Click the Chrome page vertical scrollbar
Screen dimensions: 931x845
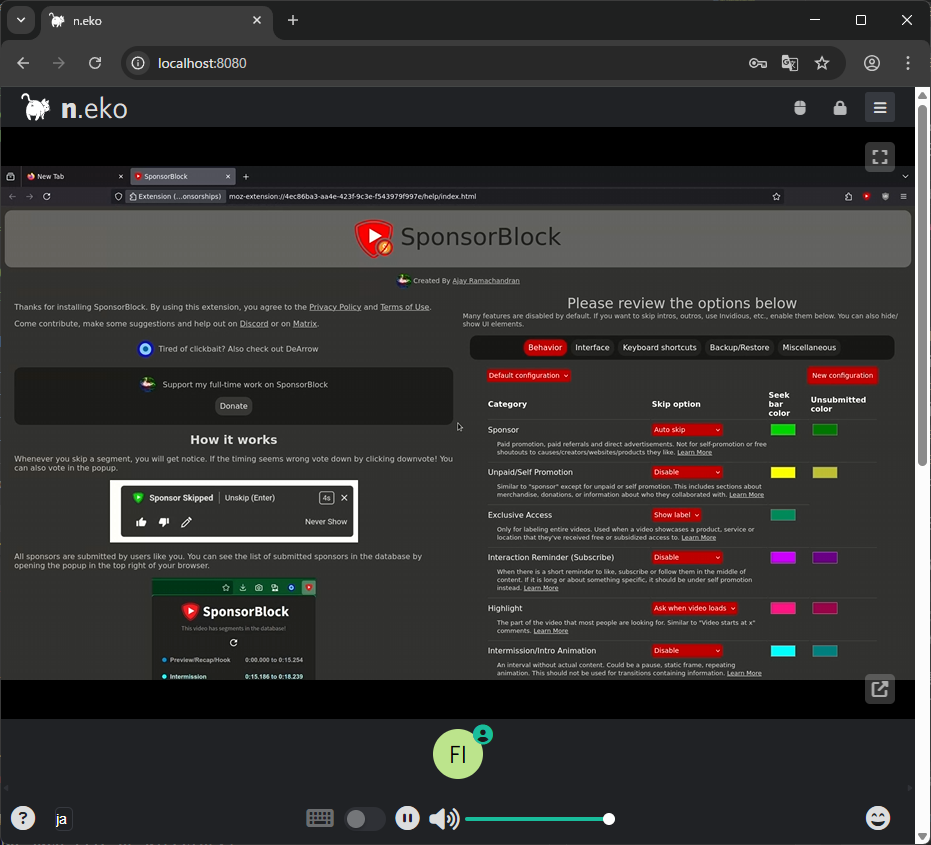pyautogui.click(x=922, y=285)
